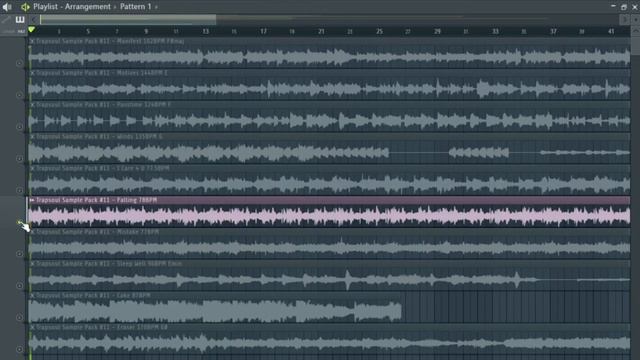
Task: Click bar 9 on the timeline ruler
Action: click(146, 31)
